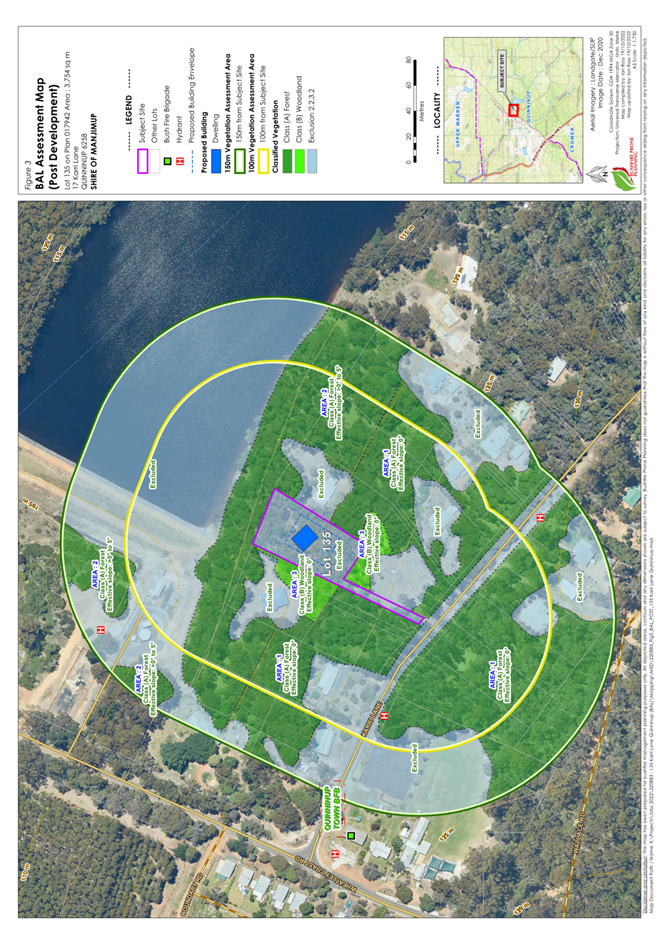Click the Other Lots legend box
Image resolution: width=665 pixels, height=940 pixels.
coord(156,161)
